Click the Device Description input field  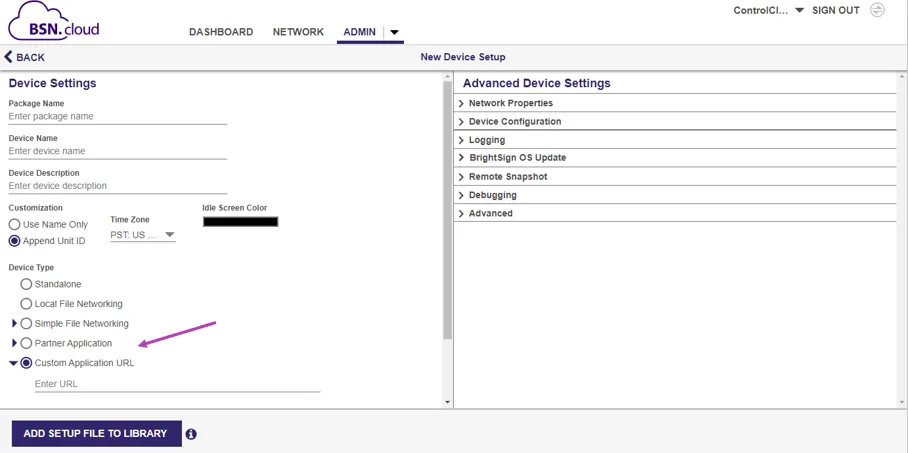coord(118,186)
